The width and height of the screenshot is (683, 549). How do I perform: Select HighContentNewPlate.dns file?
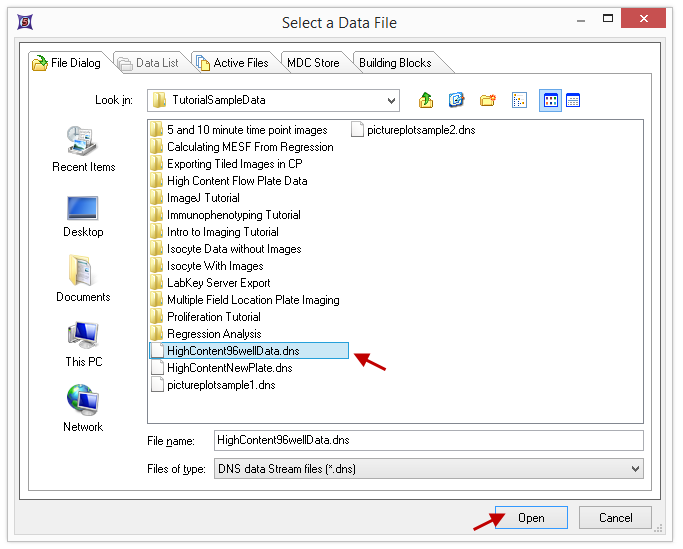point(229,368)
